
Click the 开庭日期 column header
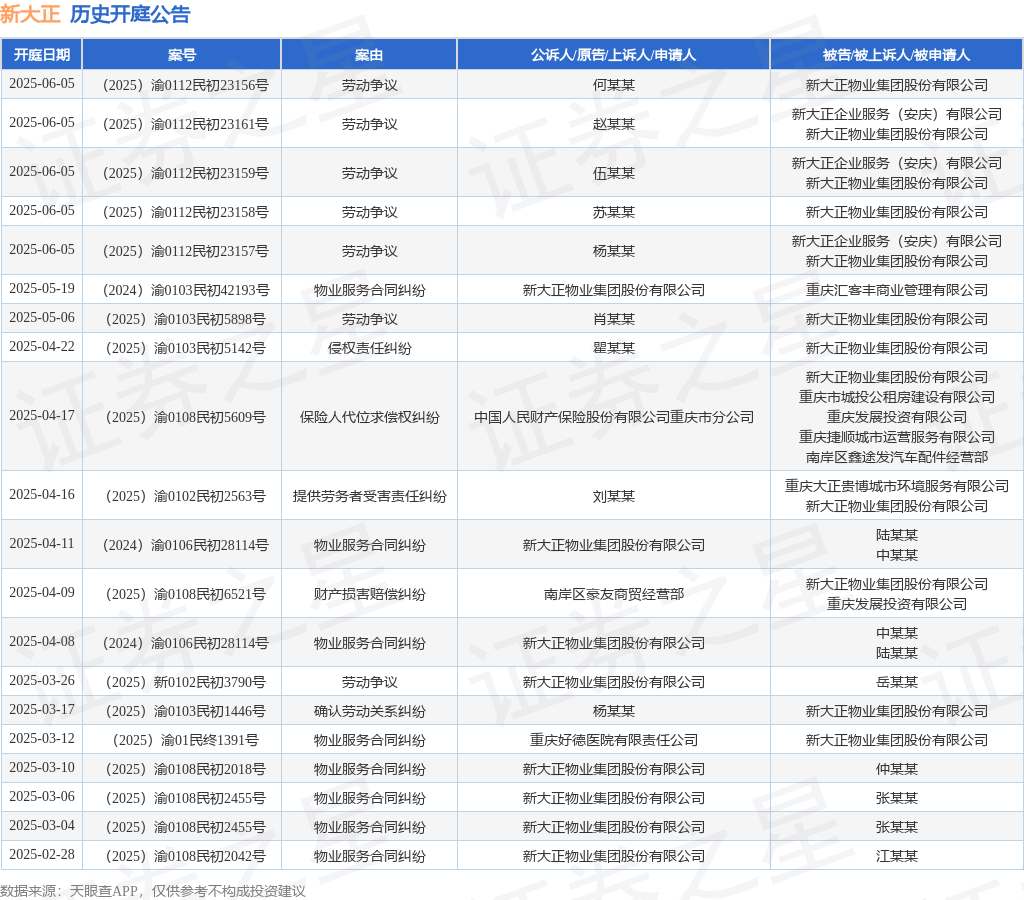tap(42, 55)
